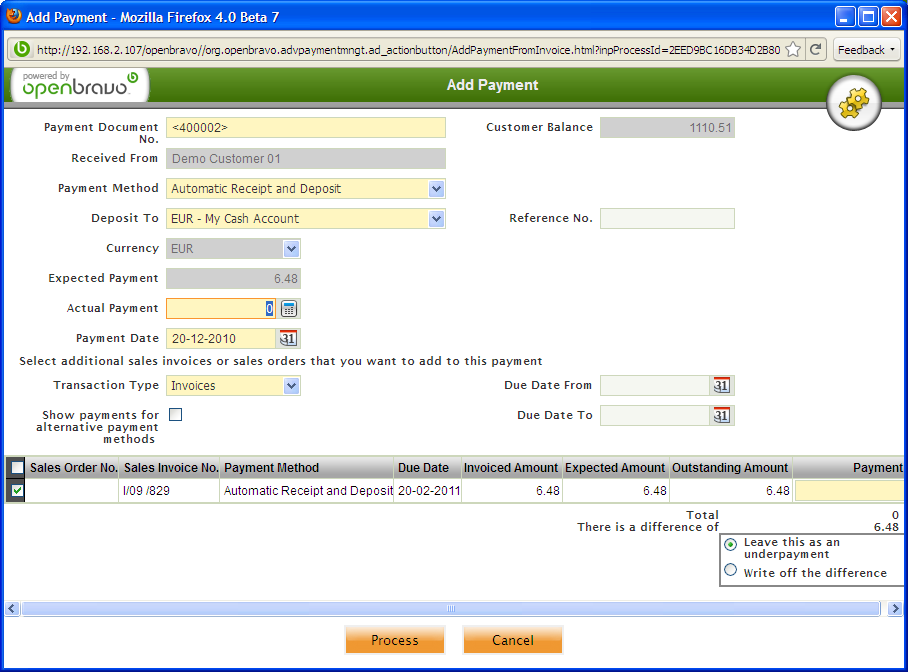
Task: Toggle select-all checkbox in table header
Action: 18,468
